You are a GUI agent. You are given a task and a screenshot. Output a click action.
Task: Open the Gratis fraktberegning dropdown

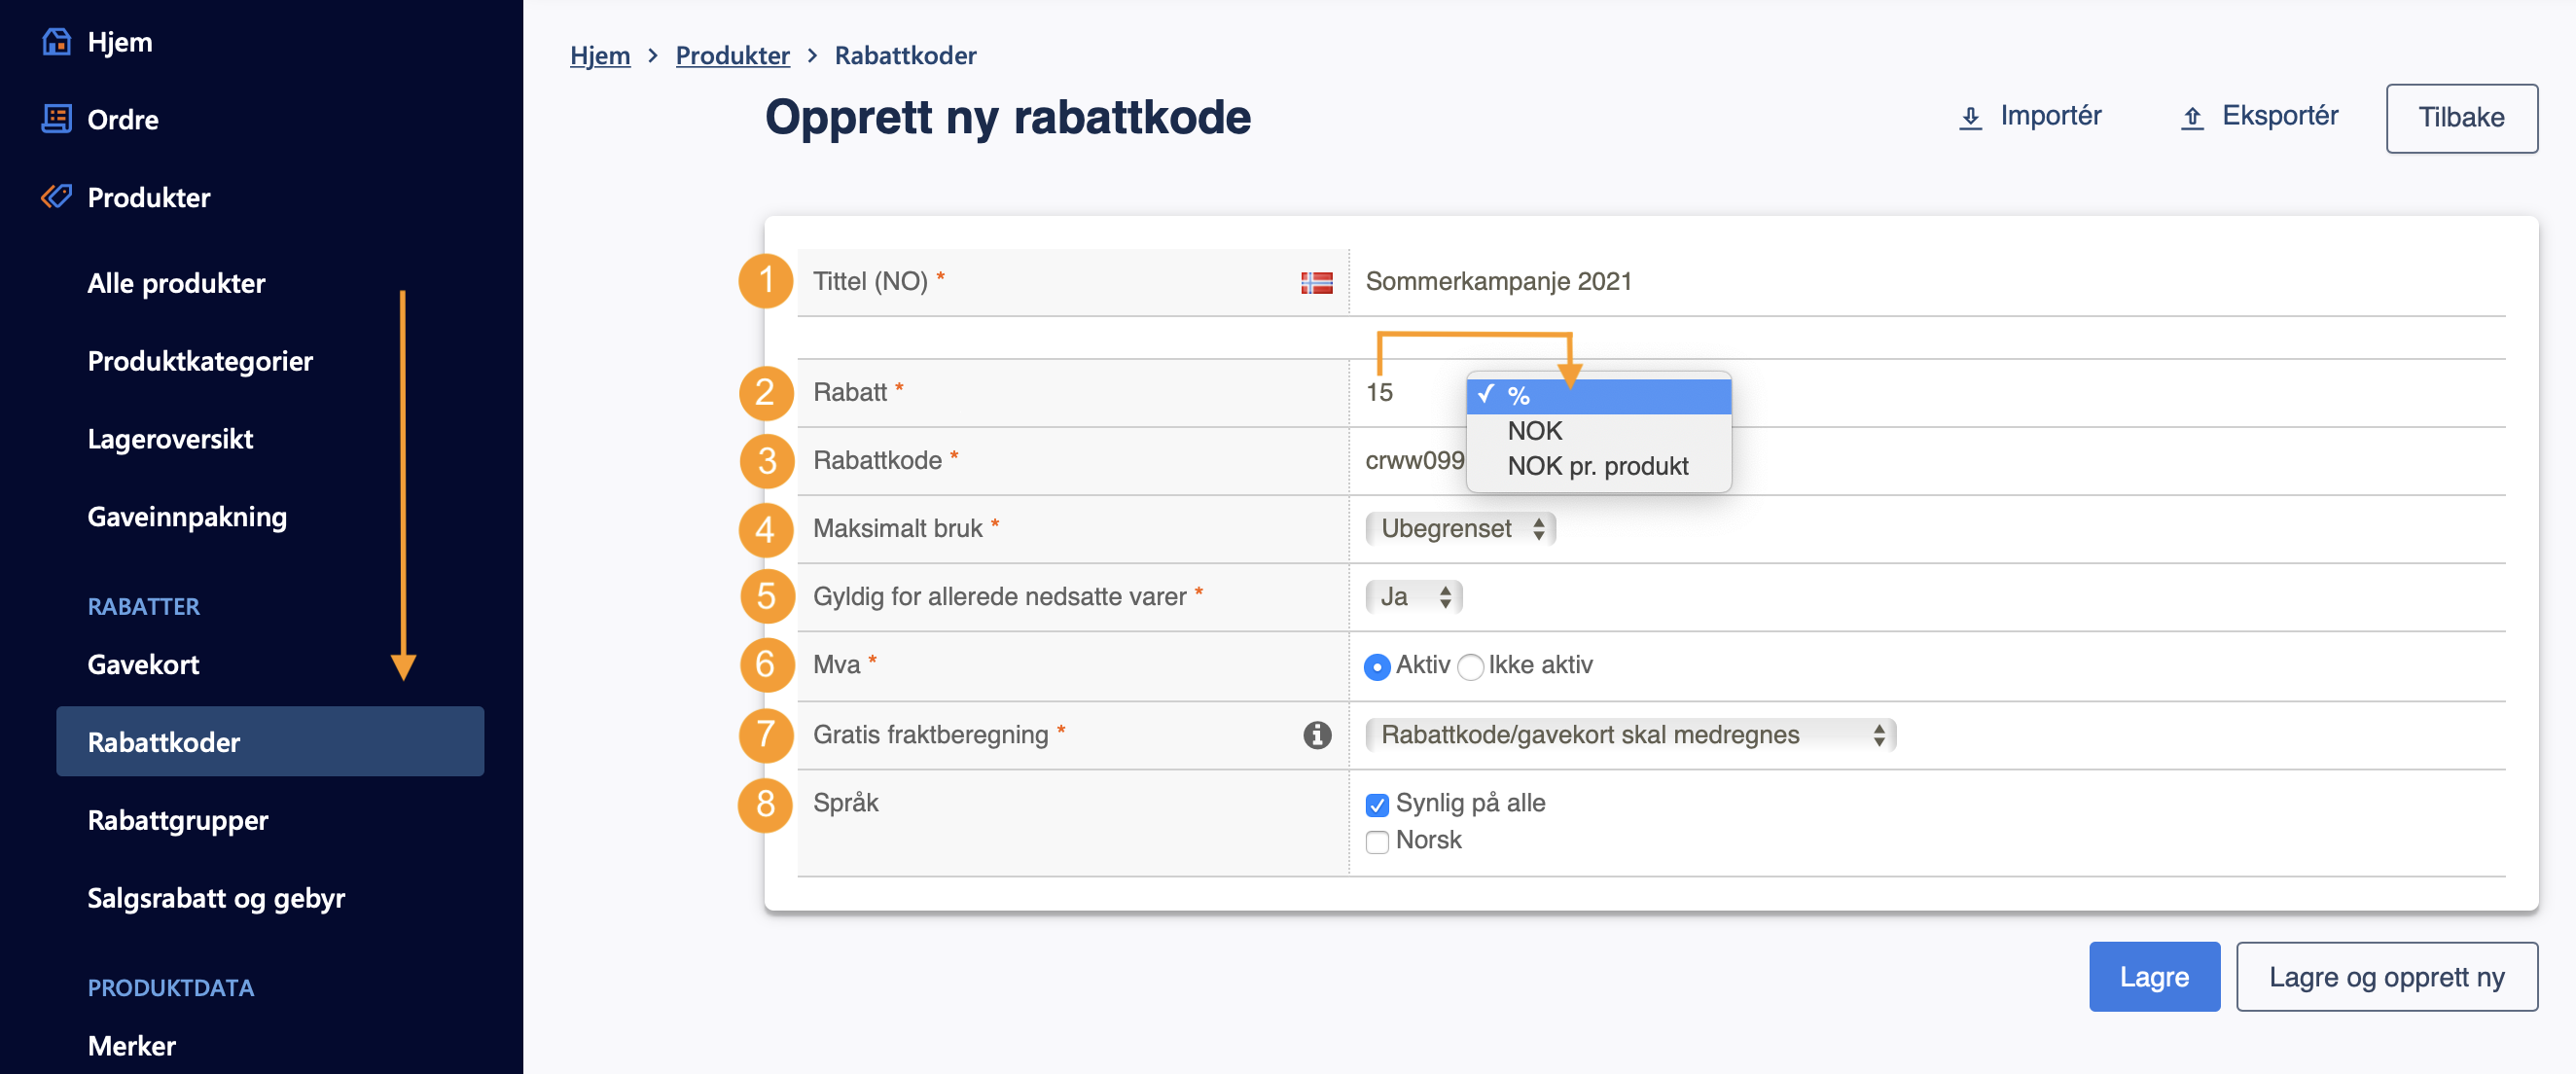[x=1631, y=735]
